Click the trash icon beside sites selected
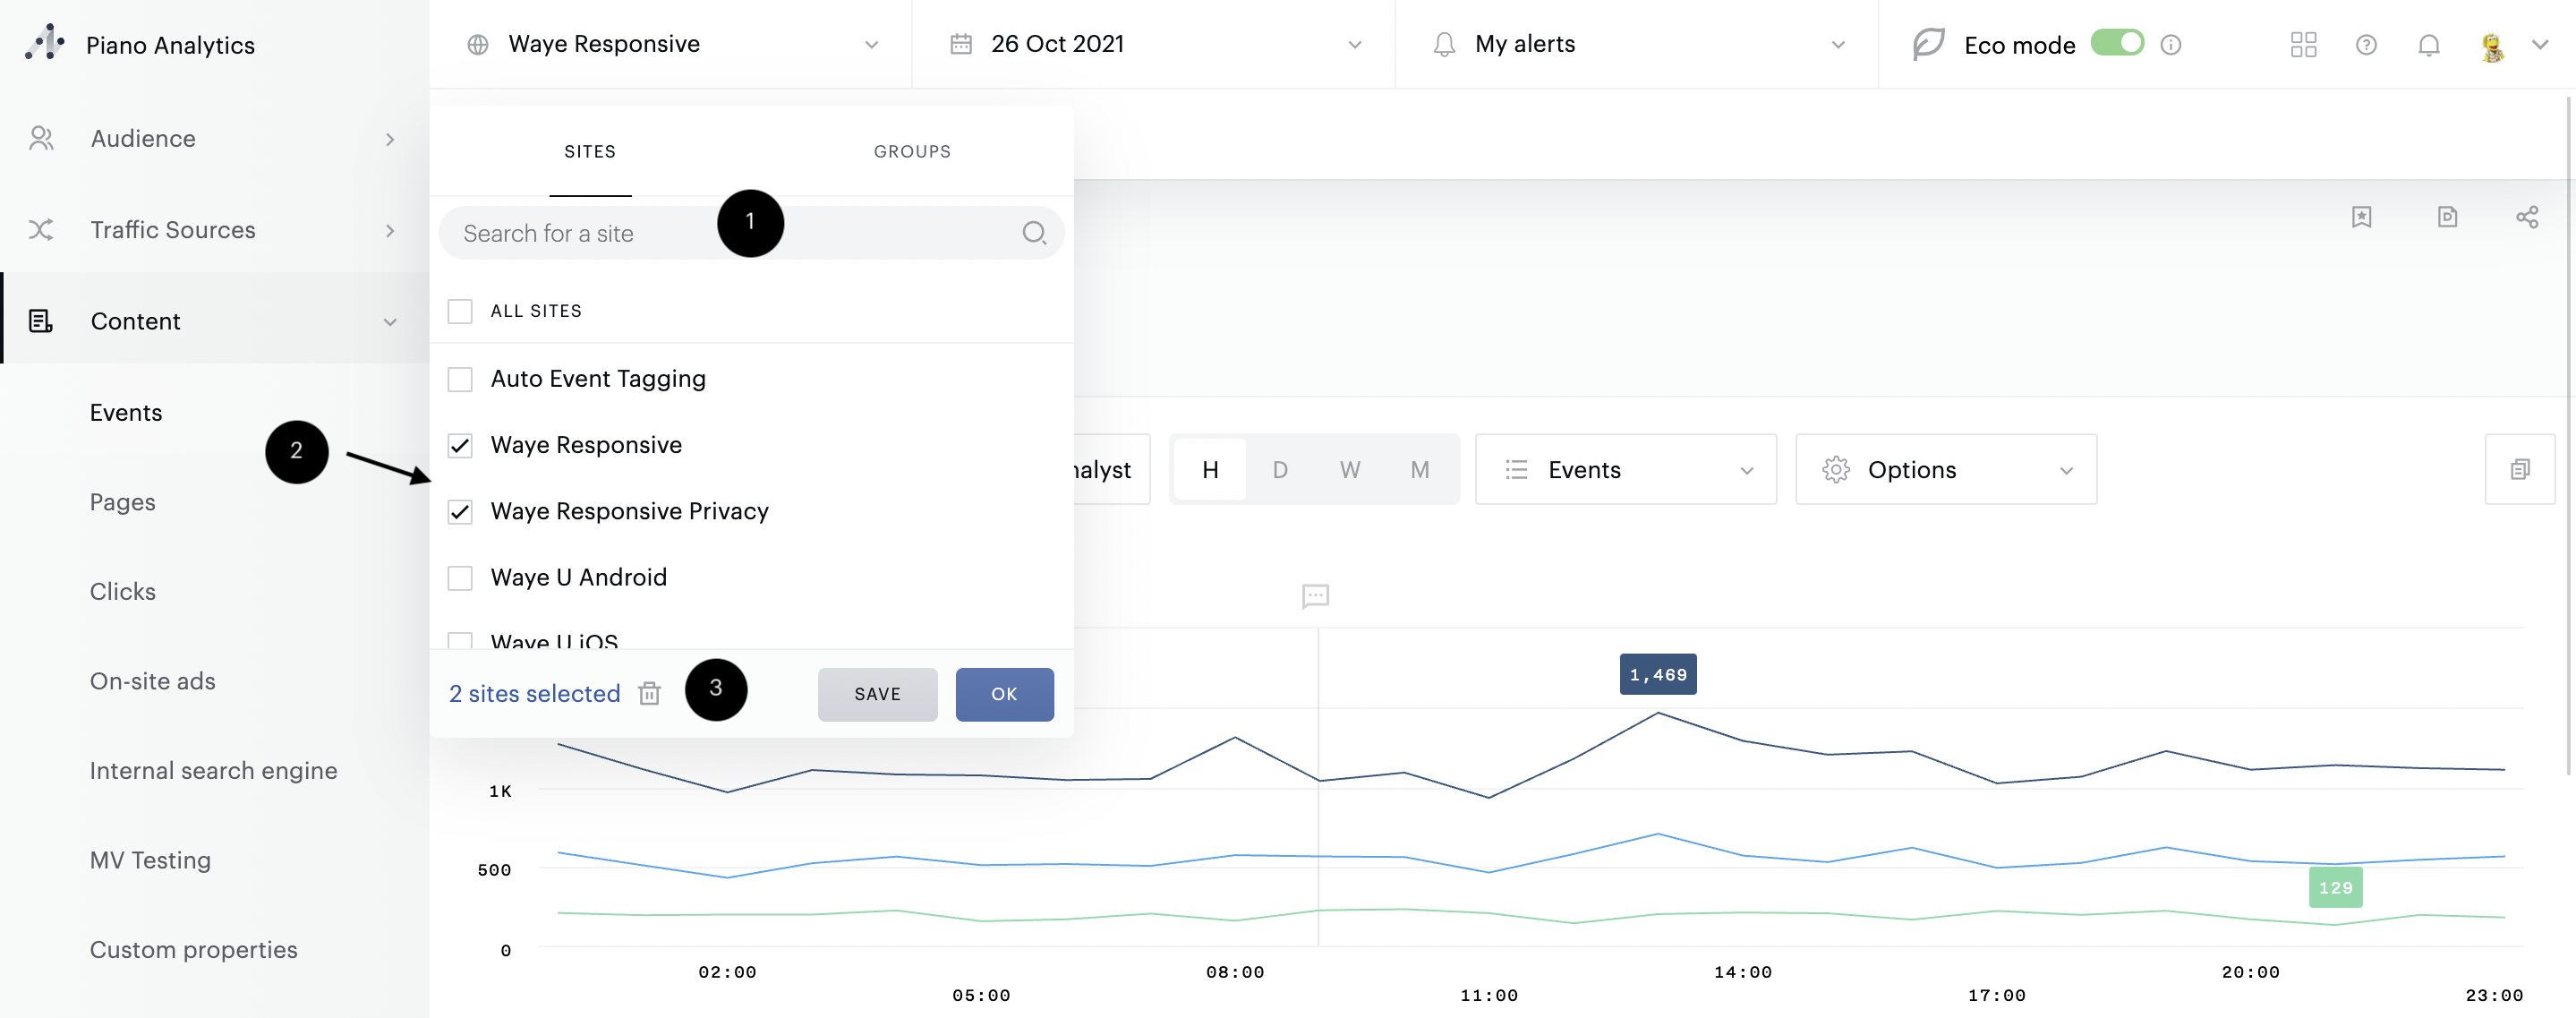 coord(649,693)
